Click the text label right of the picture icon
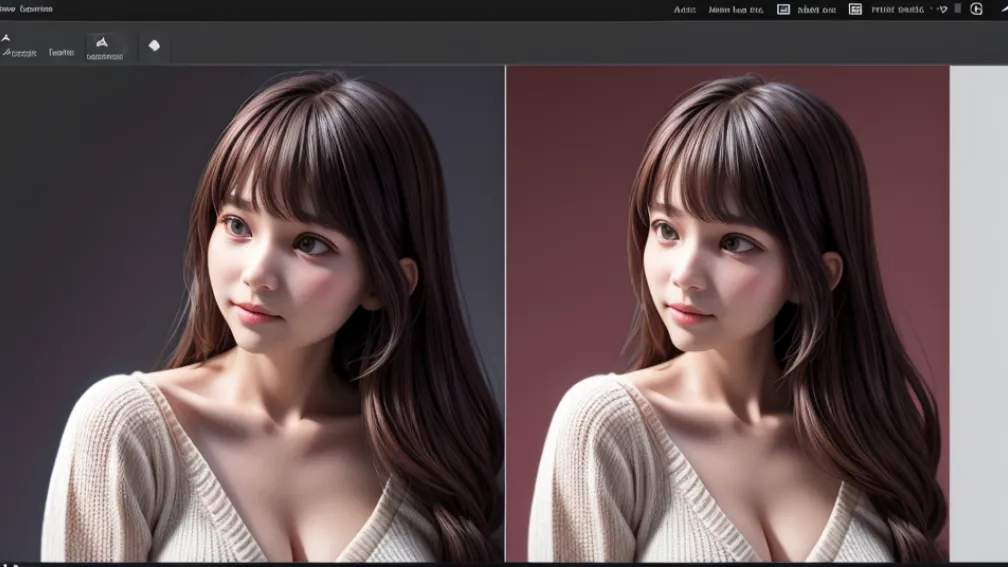Screen dimensions: 1008x567 815,10
